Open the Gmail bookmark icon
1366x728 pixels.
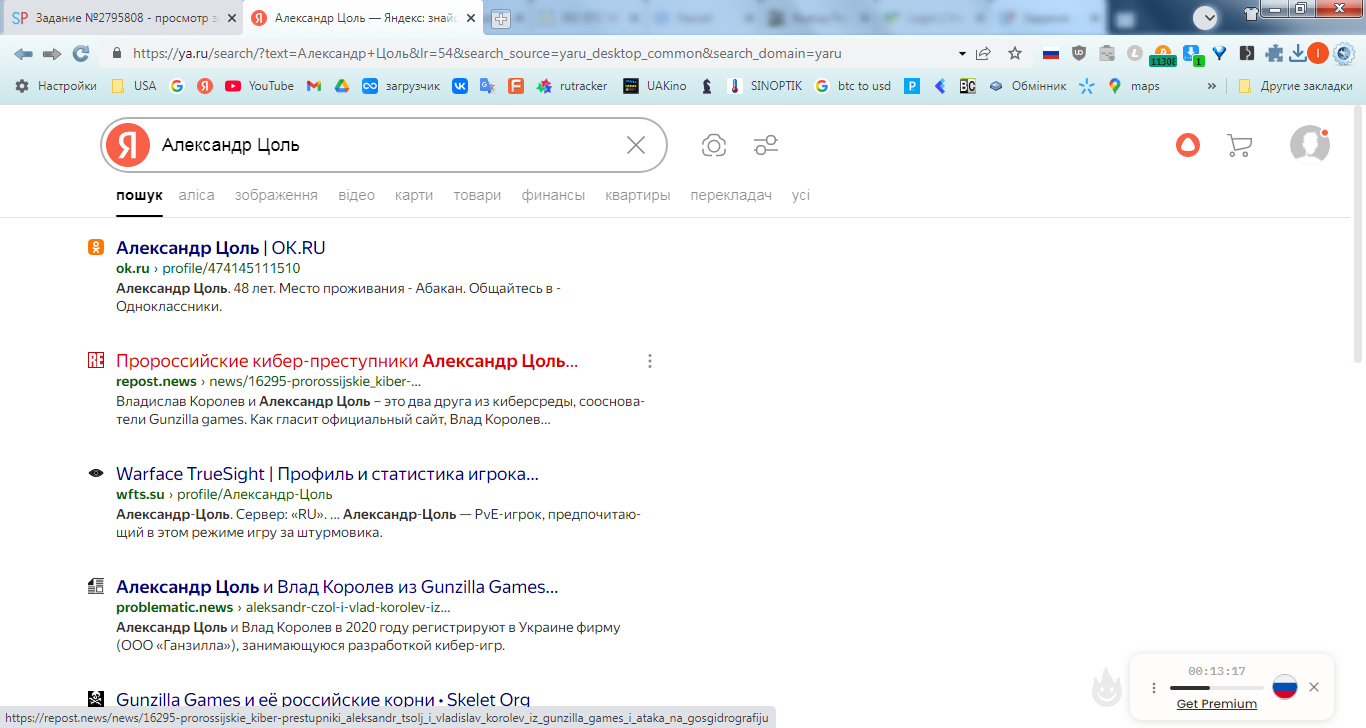coord(313,86)
